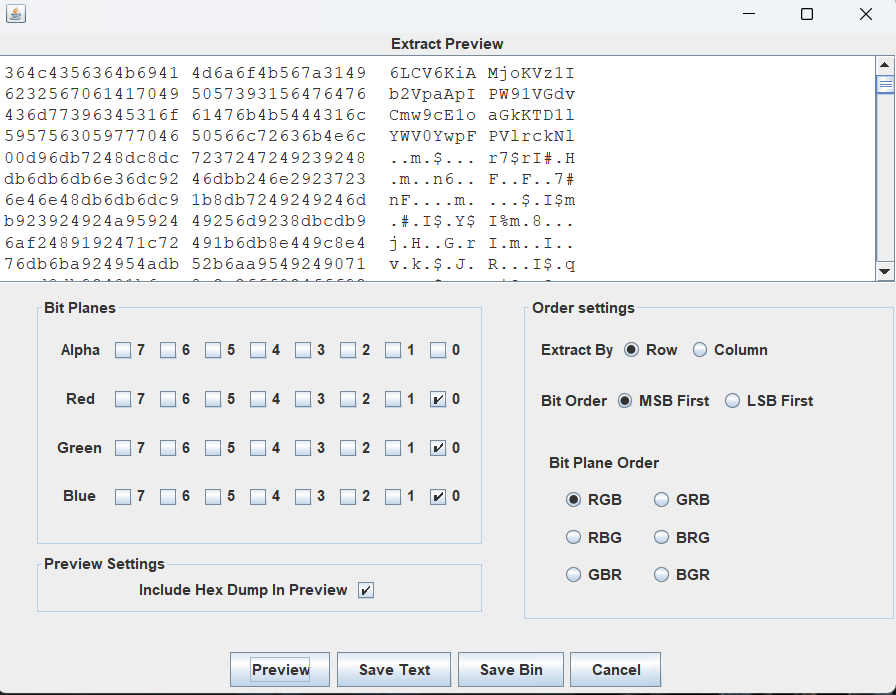Check the Alpha bit plane 7 box
The height and width of the screenshot is (695, 896).
point(123,350)
